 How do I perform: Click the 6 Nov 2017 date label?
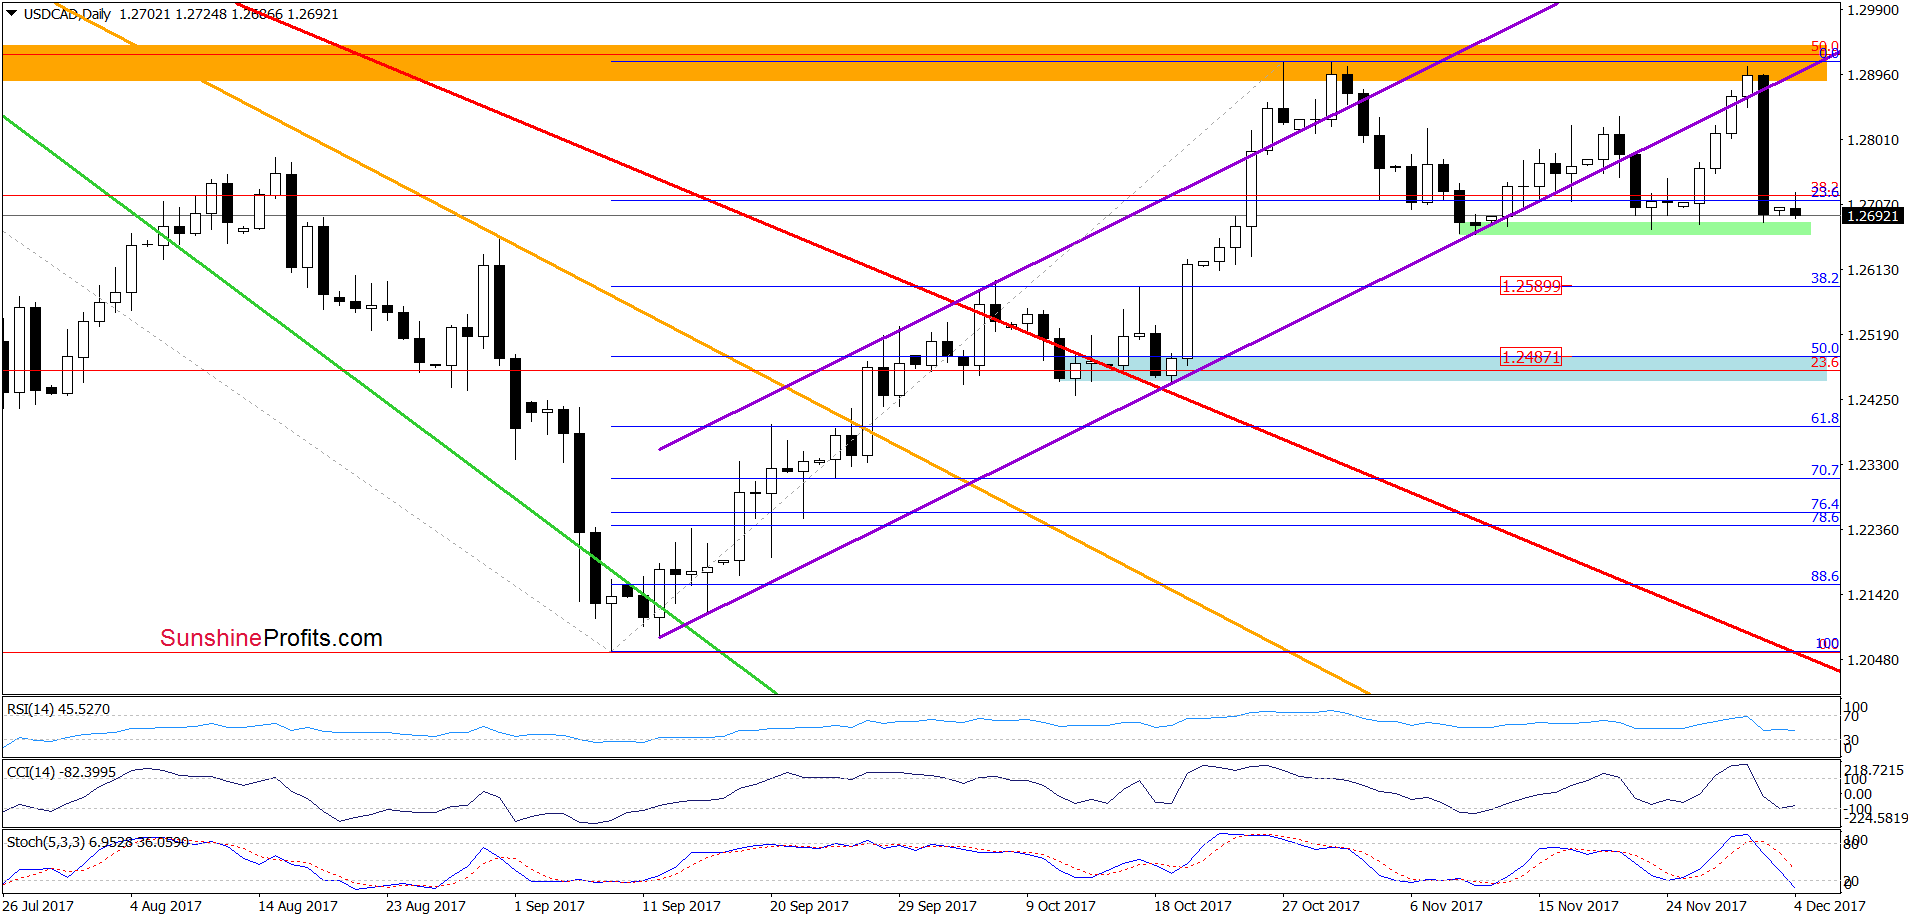click(x=1446, y=906)
